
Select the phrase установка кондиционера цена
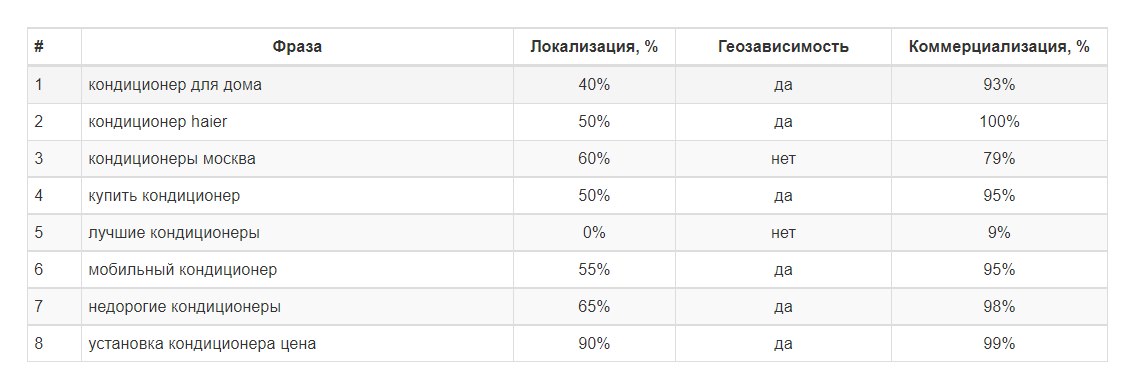[202, 344]
